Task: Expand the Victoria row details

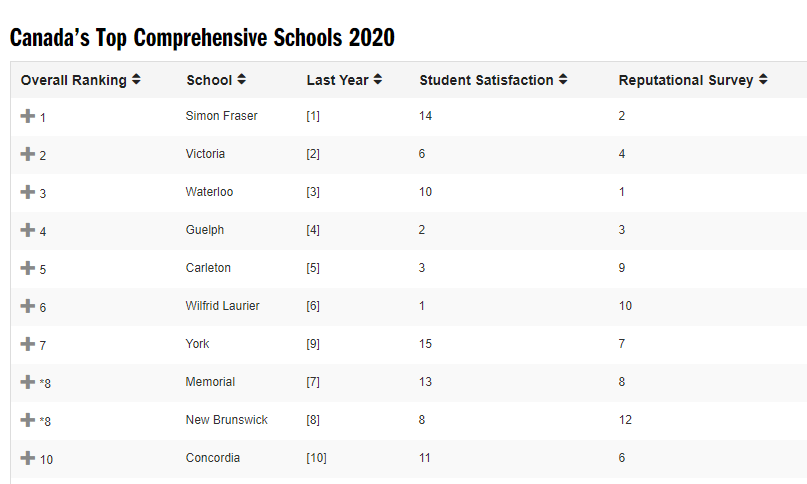Action: (x=28, y=154)
